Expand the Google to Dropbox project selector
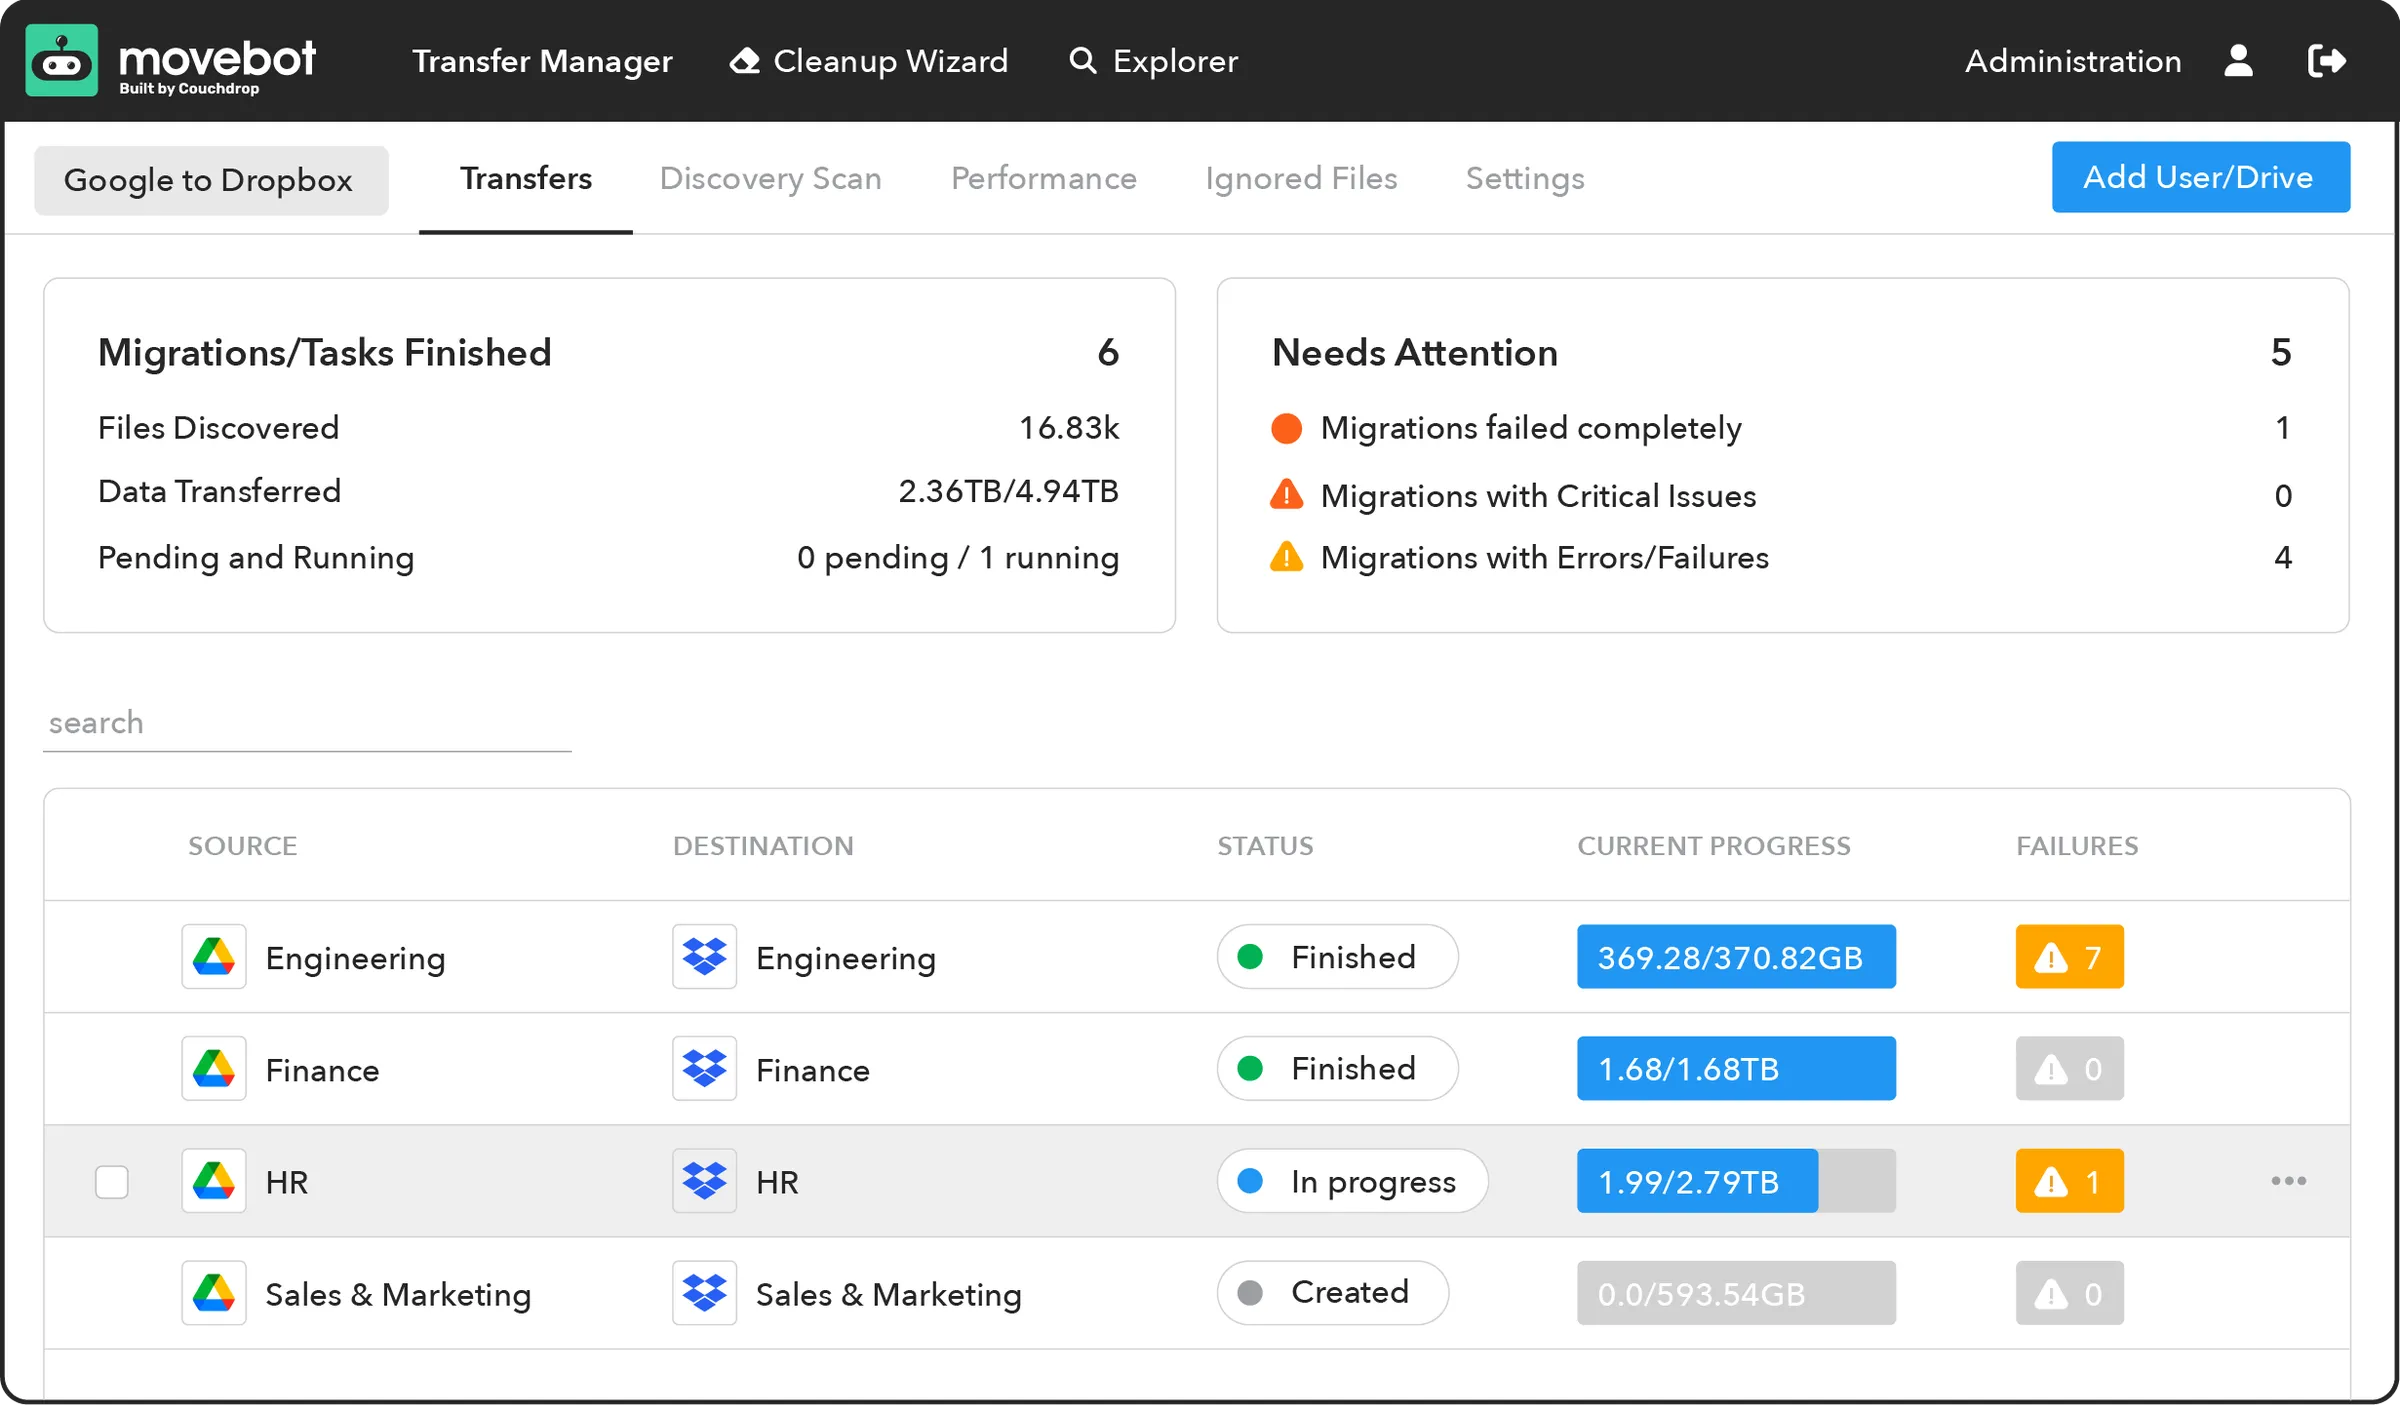Screen dimensions: 2400x1405 click(210, 180)
